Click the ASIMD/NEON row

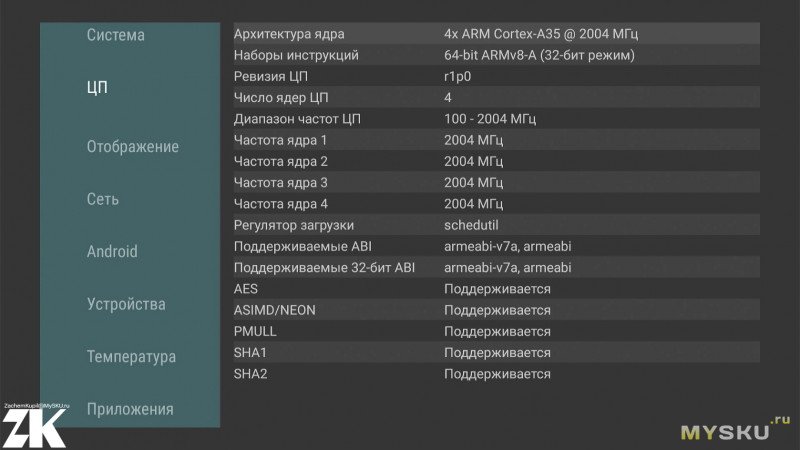click(x=496, y=310)
